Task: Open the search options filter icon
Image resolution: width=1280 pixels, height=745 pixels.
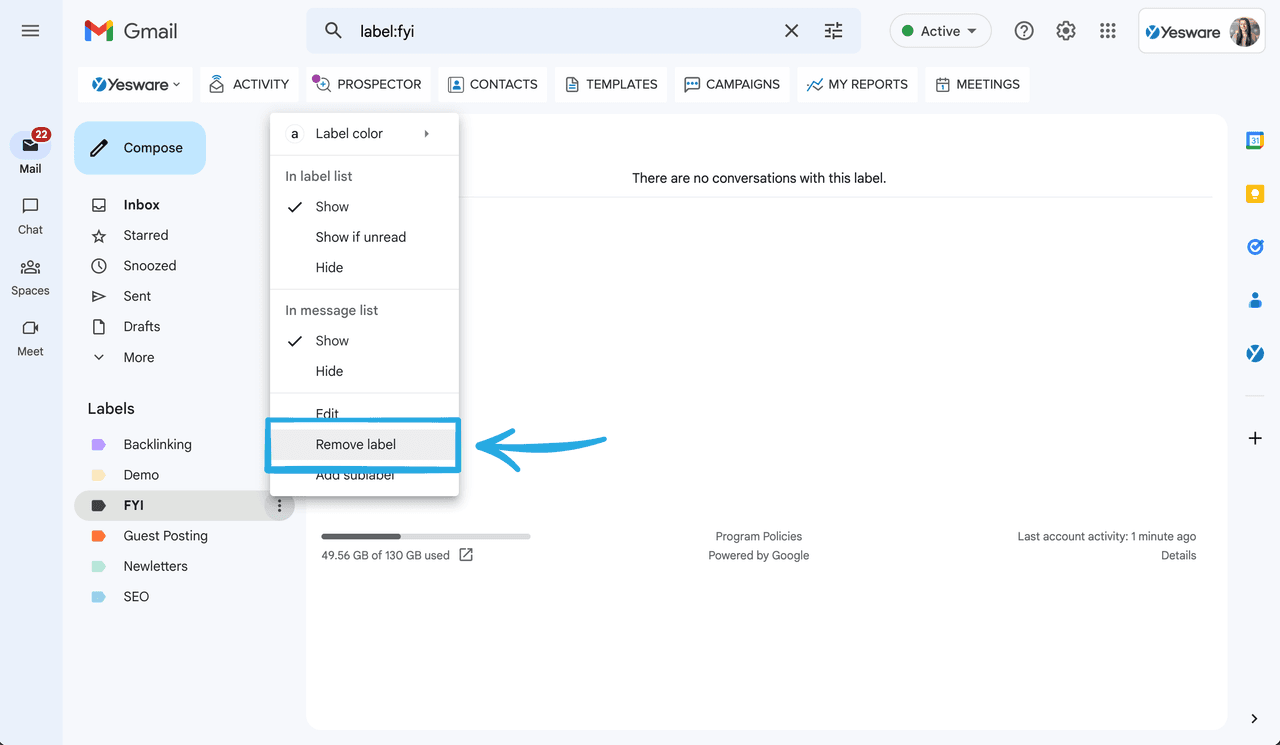Action: (x=833, y=31)
